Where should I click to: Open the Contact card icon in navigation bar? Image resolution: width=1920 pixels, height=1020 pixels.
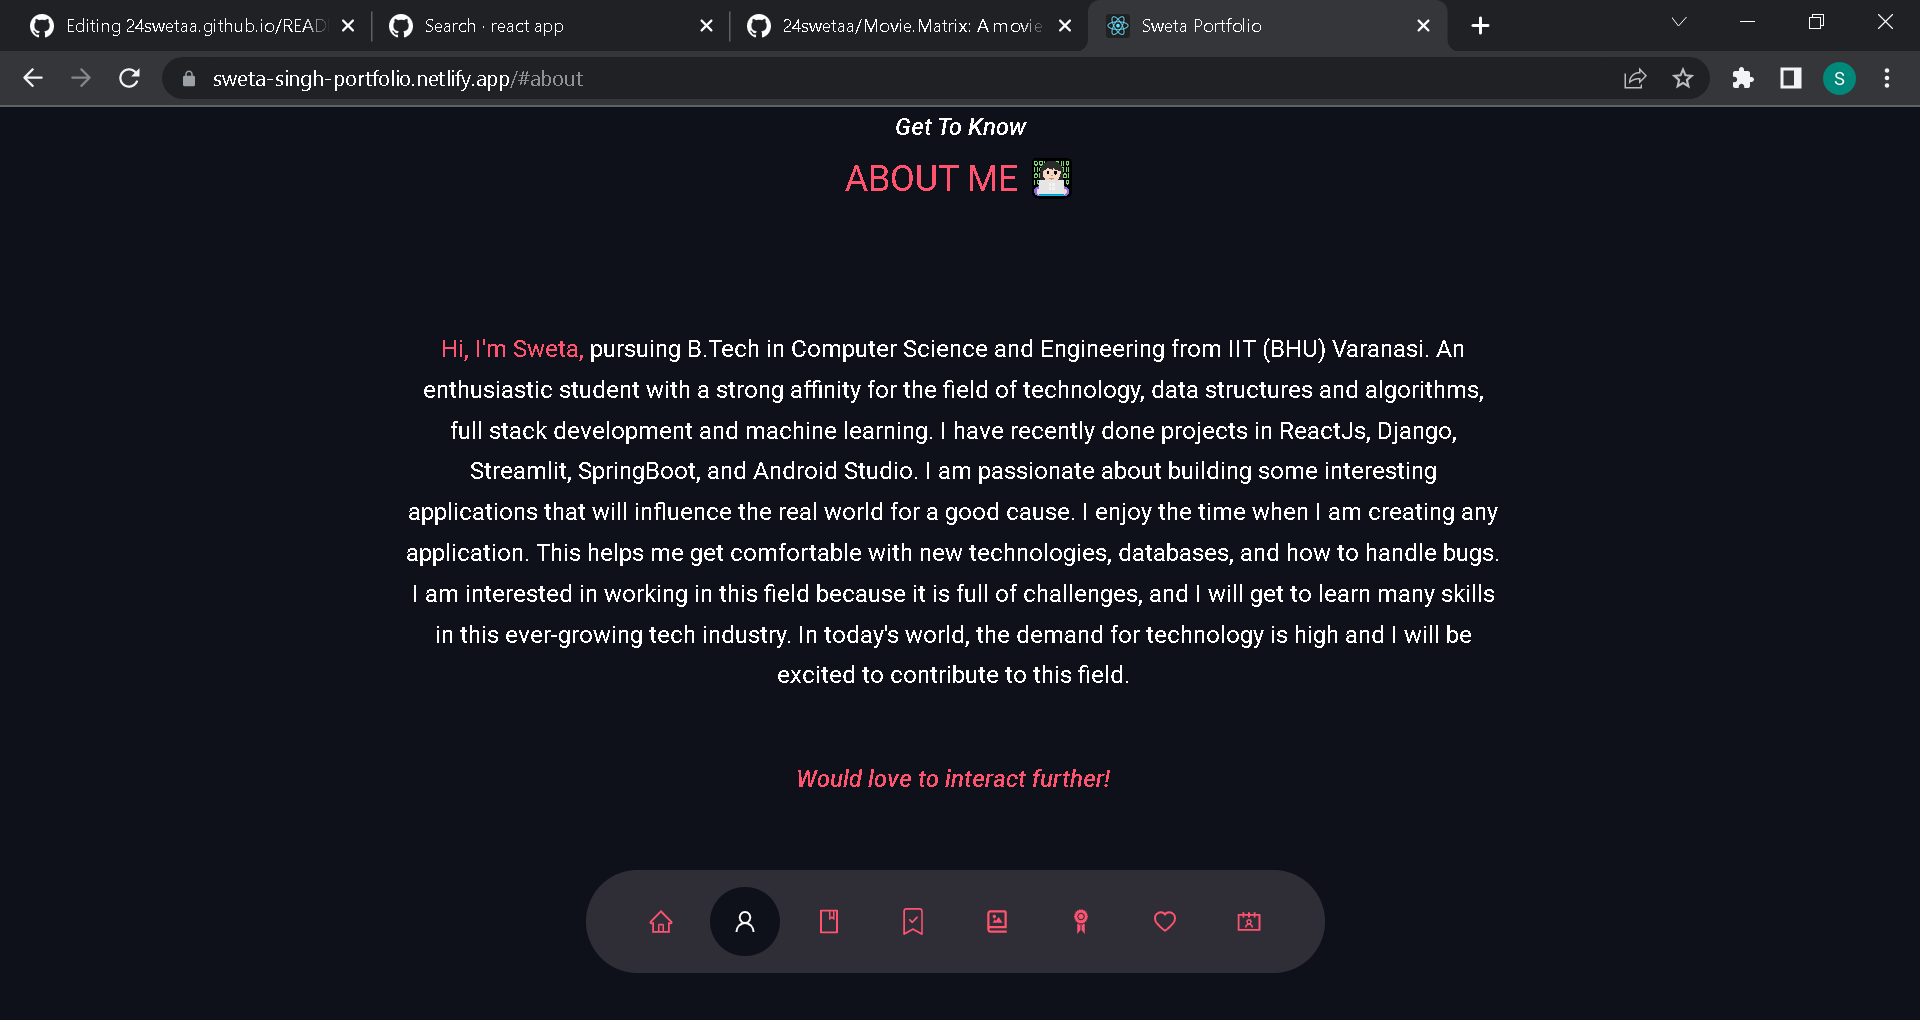coord(1248,921)
